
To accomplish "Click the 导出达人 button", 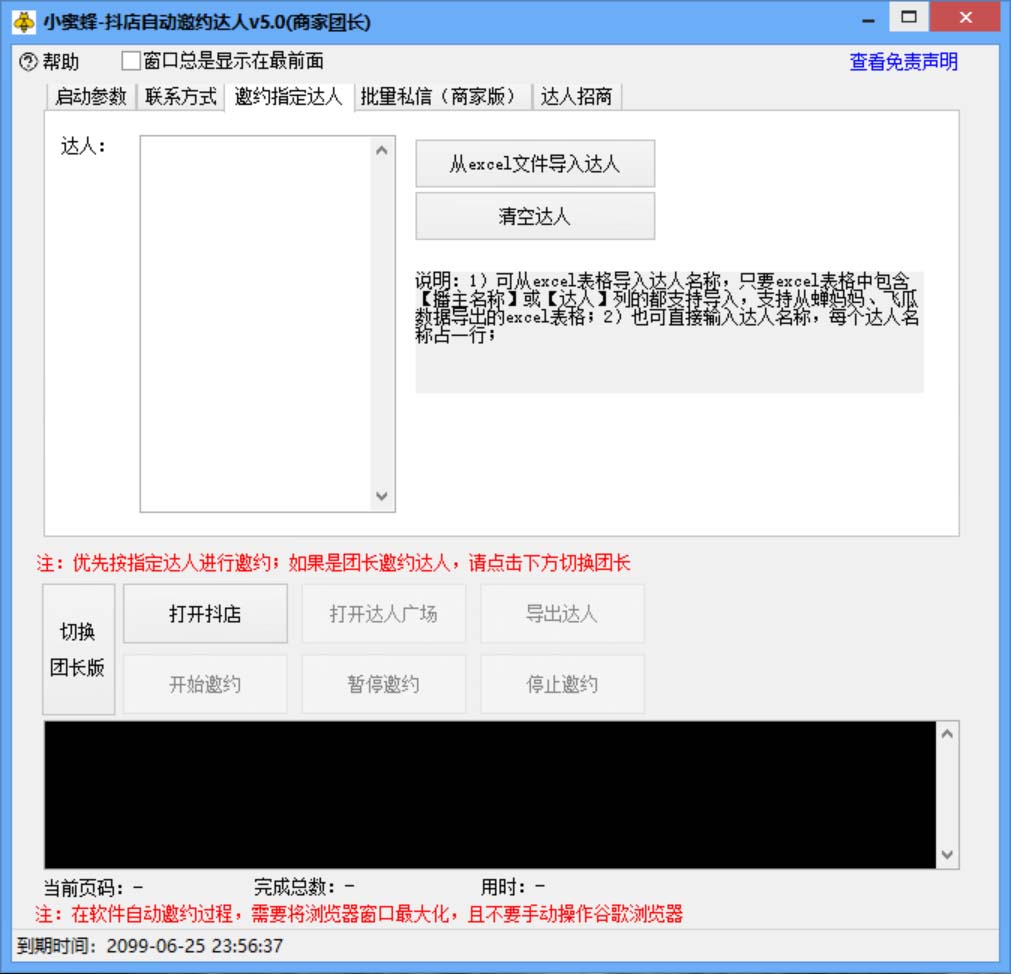I will click(562, 613).
